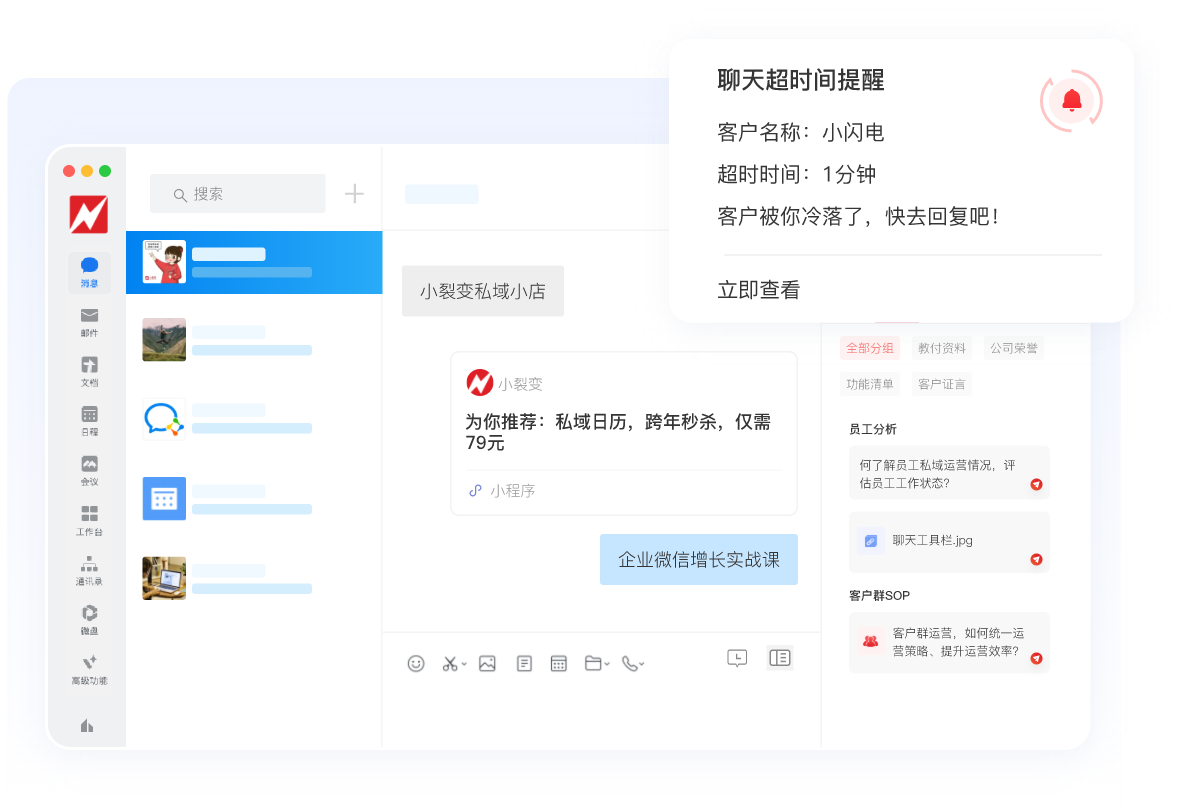Select the 教付资料 tag
This screenshot has width=1179, height=810.
pos(941,348)
